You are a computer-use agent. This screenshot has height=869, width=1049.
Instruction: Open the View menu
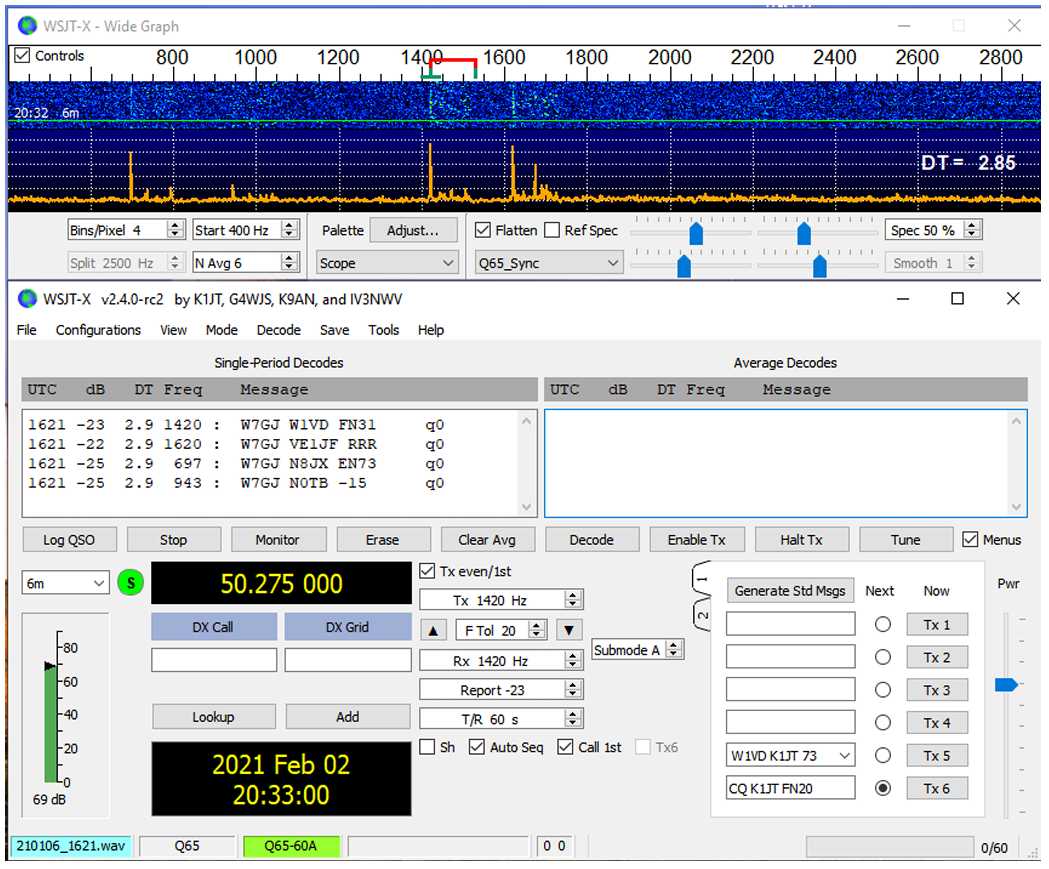(173, 330)
